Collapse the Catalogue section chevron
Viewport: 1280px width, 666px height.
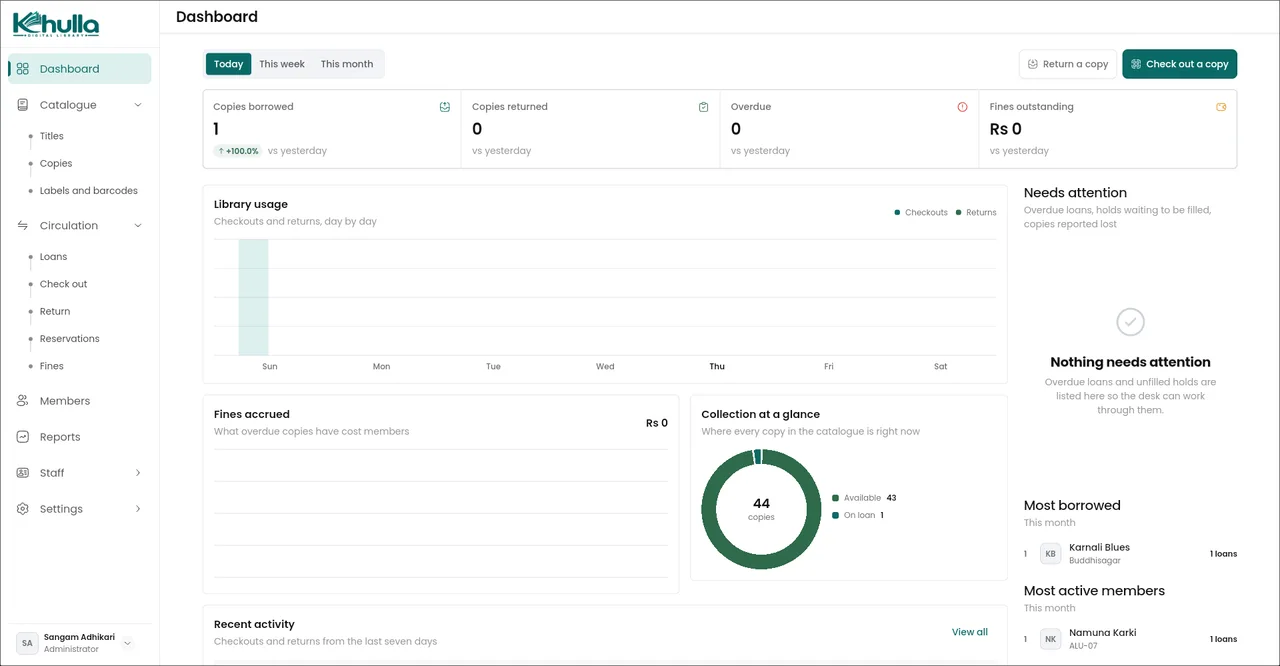138,105
